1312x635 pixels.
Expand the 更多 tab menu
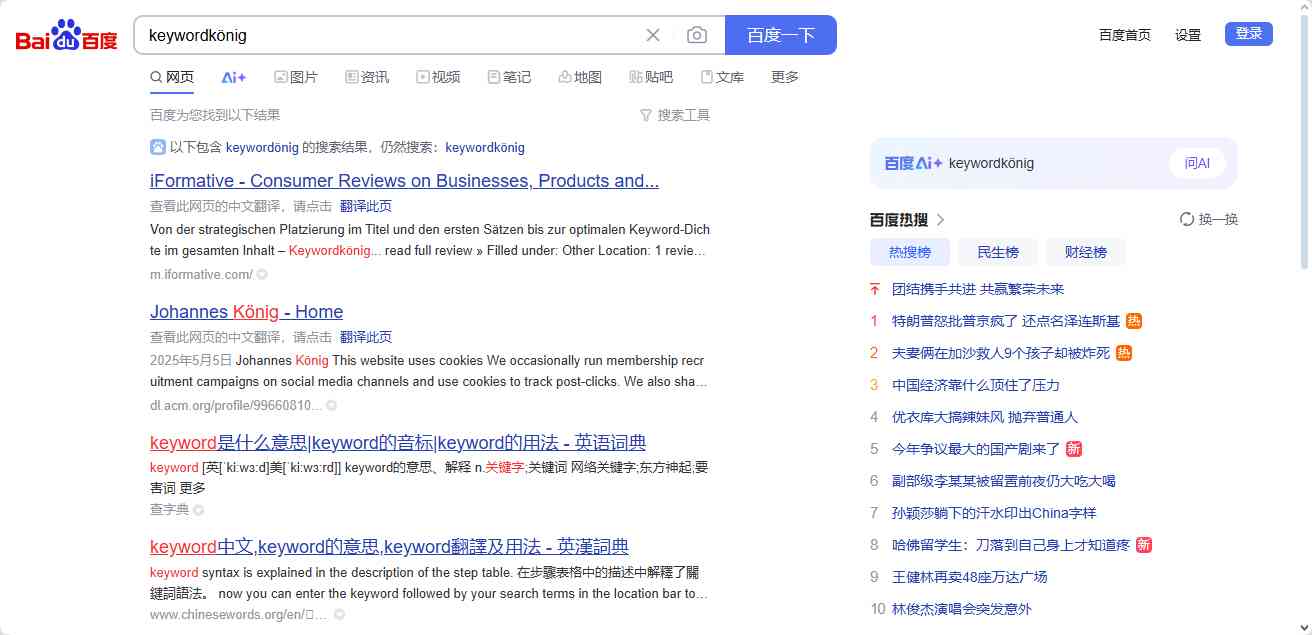coord(785,77)
